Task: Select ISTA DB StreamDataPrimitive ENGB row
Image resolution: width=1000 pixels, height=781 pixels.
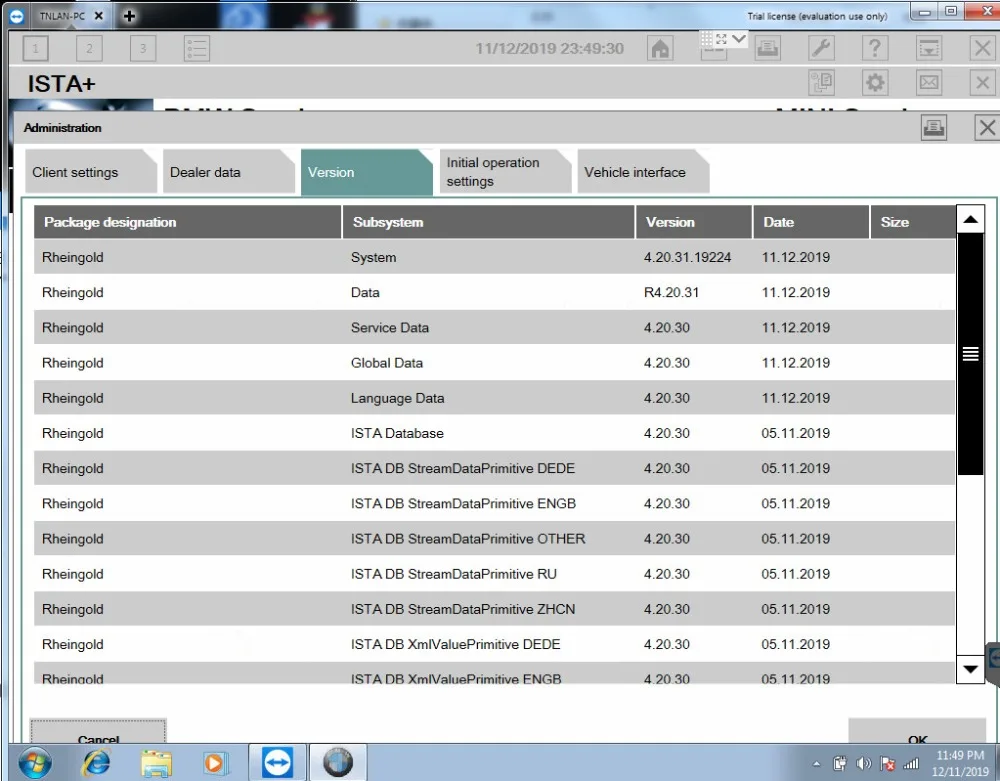Action: pyautogui.click(x=494, y=504)
